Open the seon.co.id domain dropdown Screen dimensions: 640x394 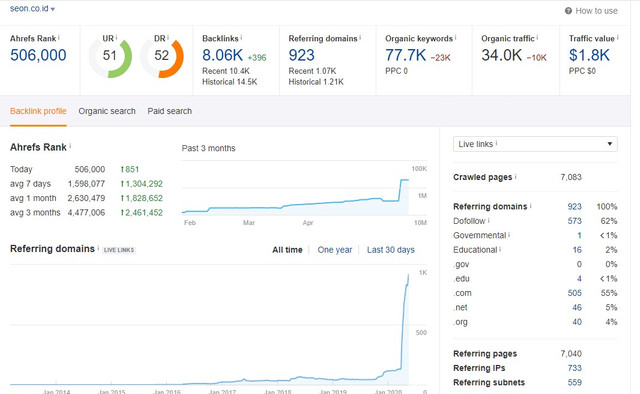pos(32,9)
